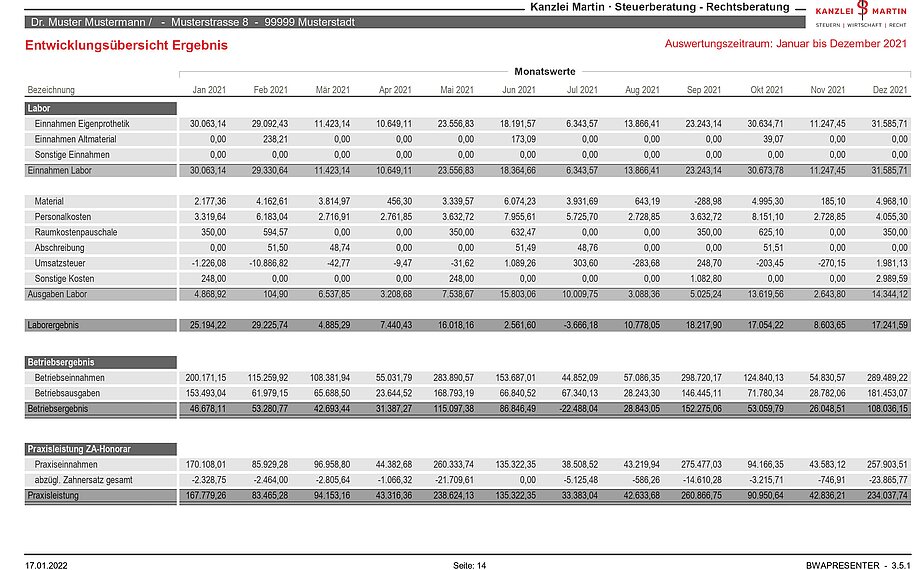Select the 'Umsatzsteuer' row label
Screen dimensions: 920x570
coord(60,263)
